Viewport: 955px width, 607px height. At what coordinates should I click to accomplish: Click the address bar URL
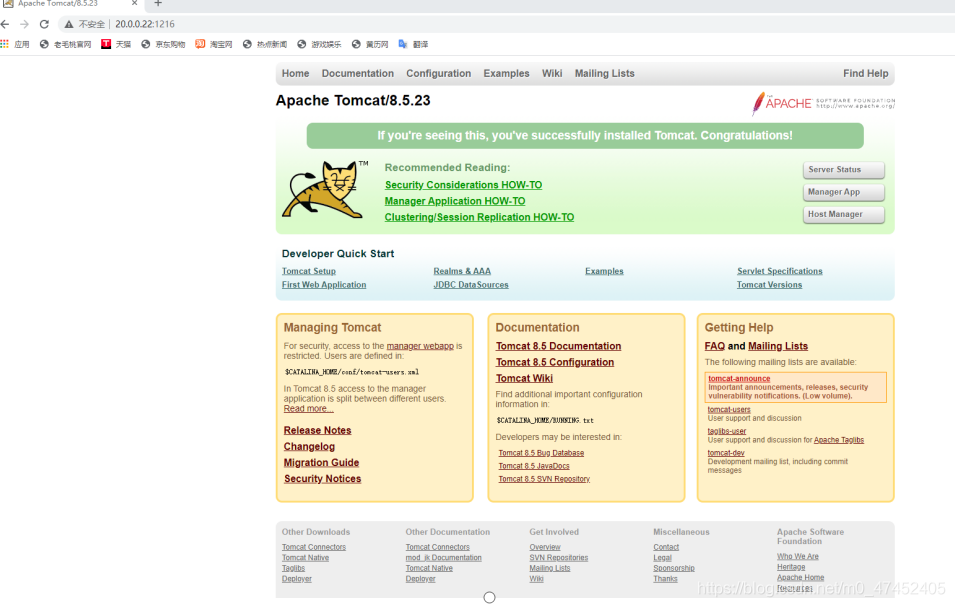[145, 24]
